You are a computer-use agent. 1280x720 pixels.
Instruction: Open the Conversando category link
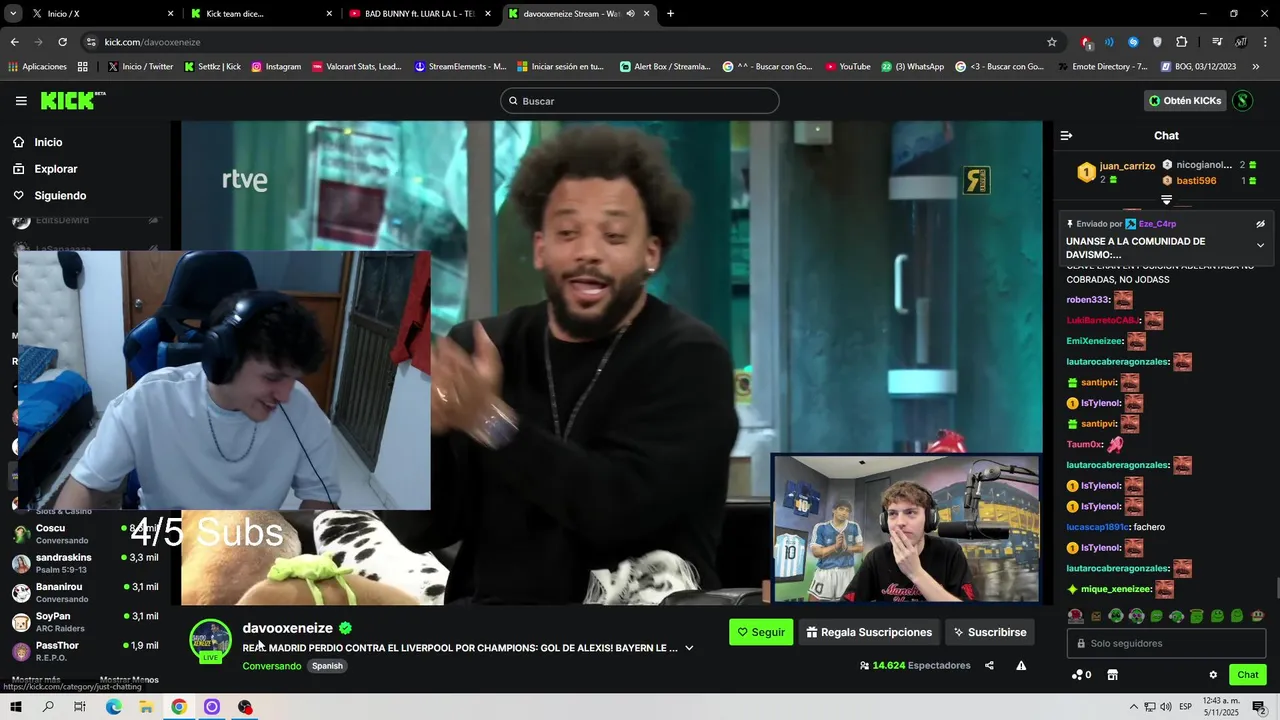pos(271,666)
